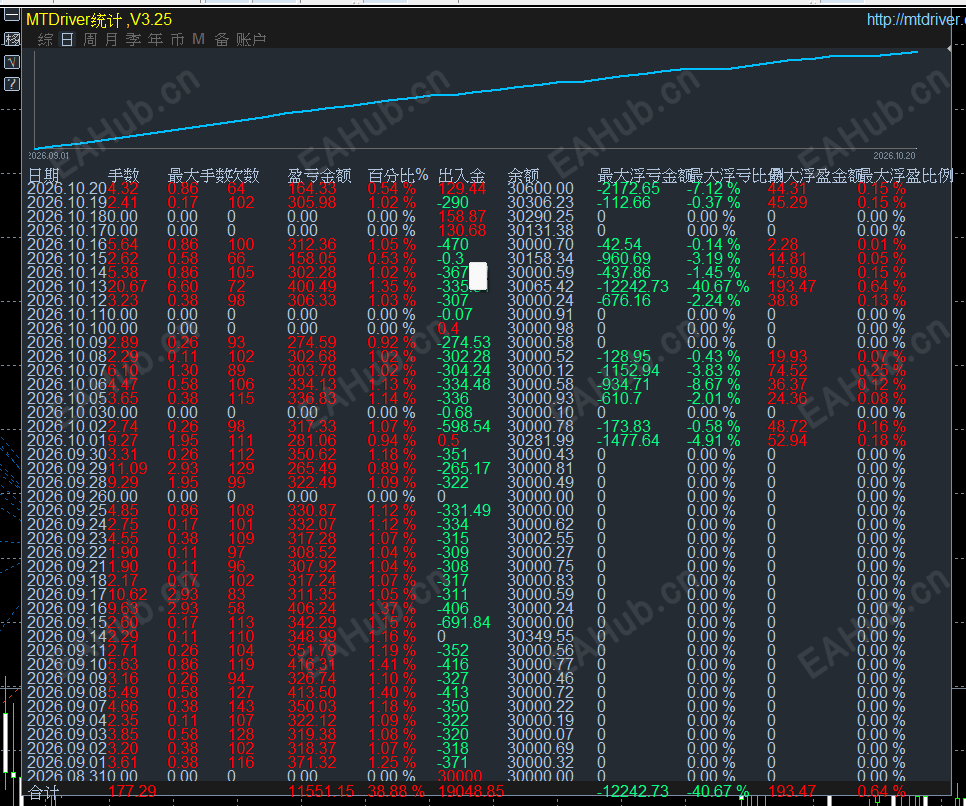Open the 账户 account tab
Image resolution: width=966 pixels, height=806 pixels.
click(x=251, y=39)
